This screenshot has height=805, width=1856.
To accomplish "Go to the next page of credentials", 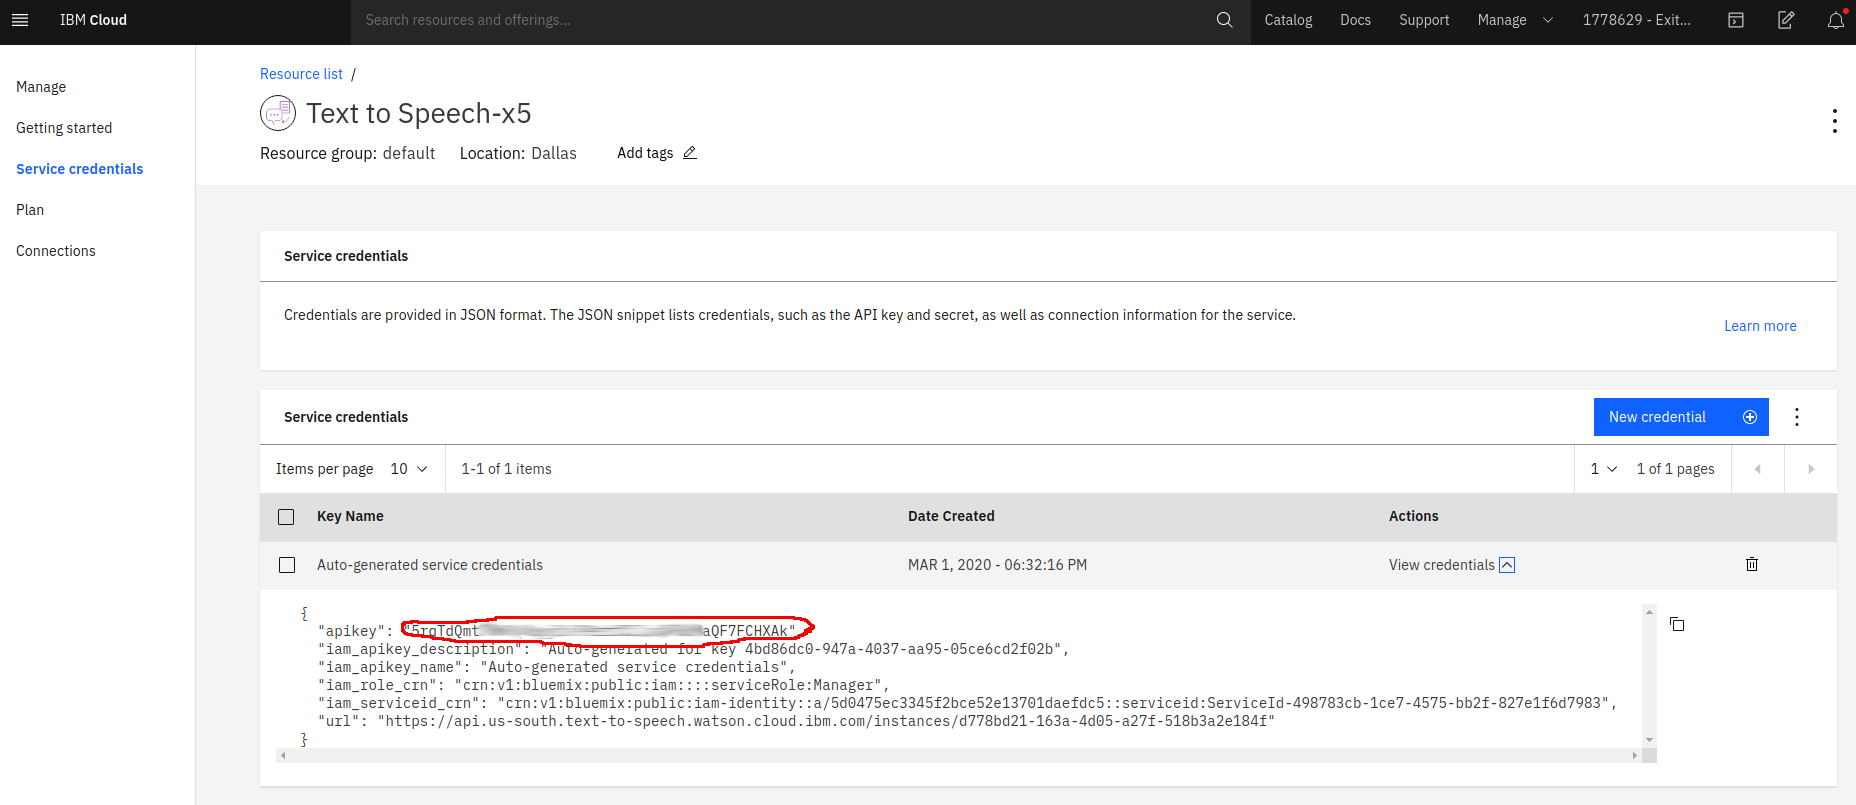I will click(x=1811, y=469).
